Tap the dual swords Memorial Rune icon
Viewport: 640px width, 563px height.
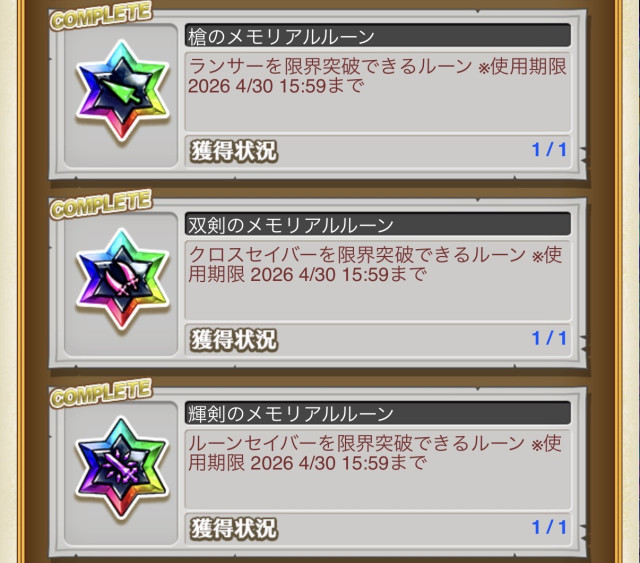pyautogui.click(x=122, y=280)
